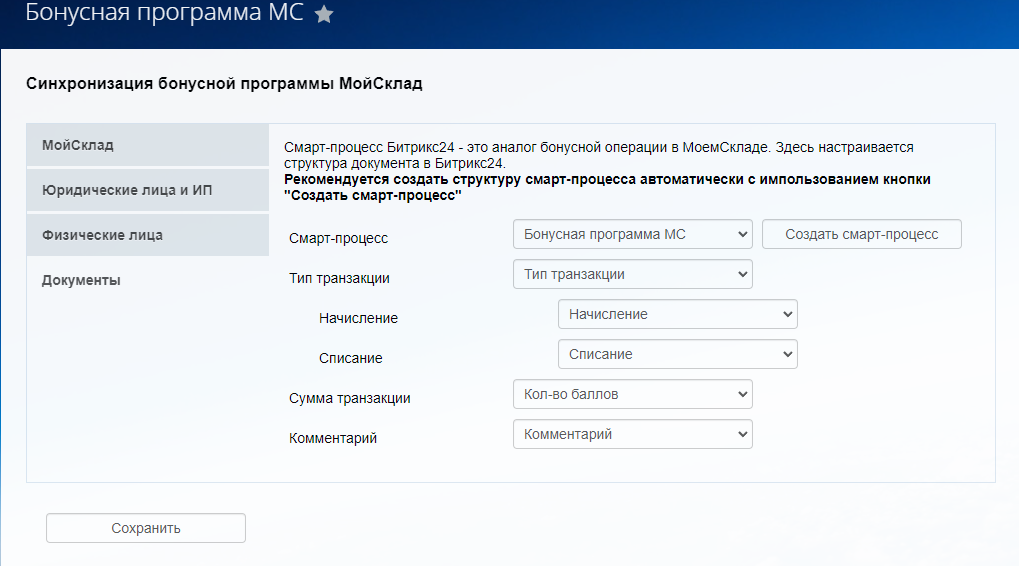
Task: Click the Комментарий label on the left
Action: (x=332, y=438)
